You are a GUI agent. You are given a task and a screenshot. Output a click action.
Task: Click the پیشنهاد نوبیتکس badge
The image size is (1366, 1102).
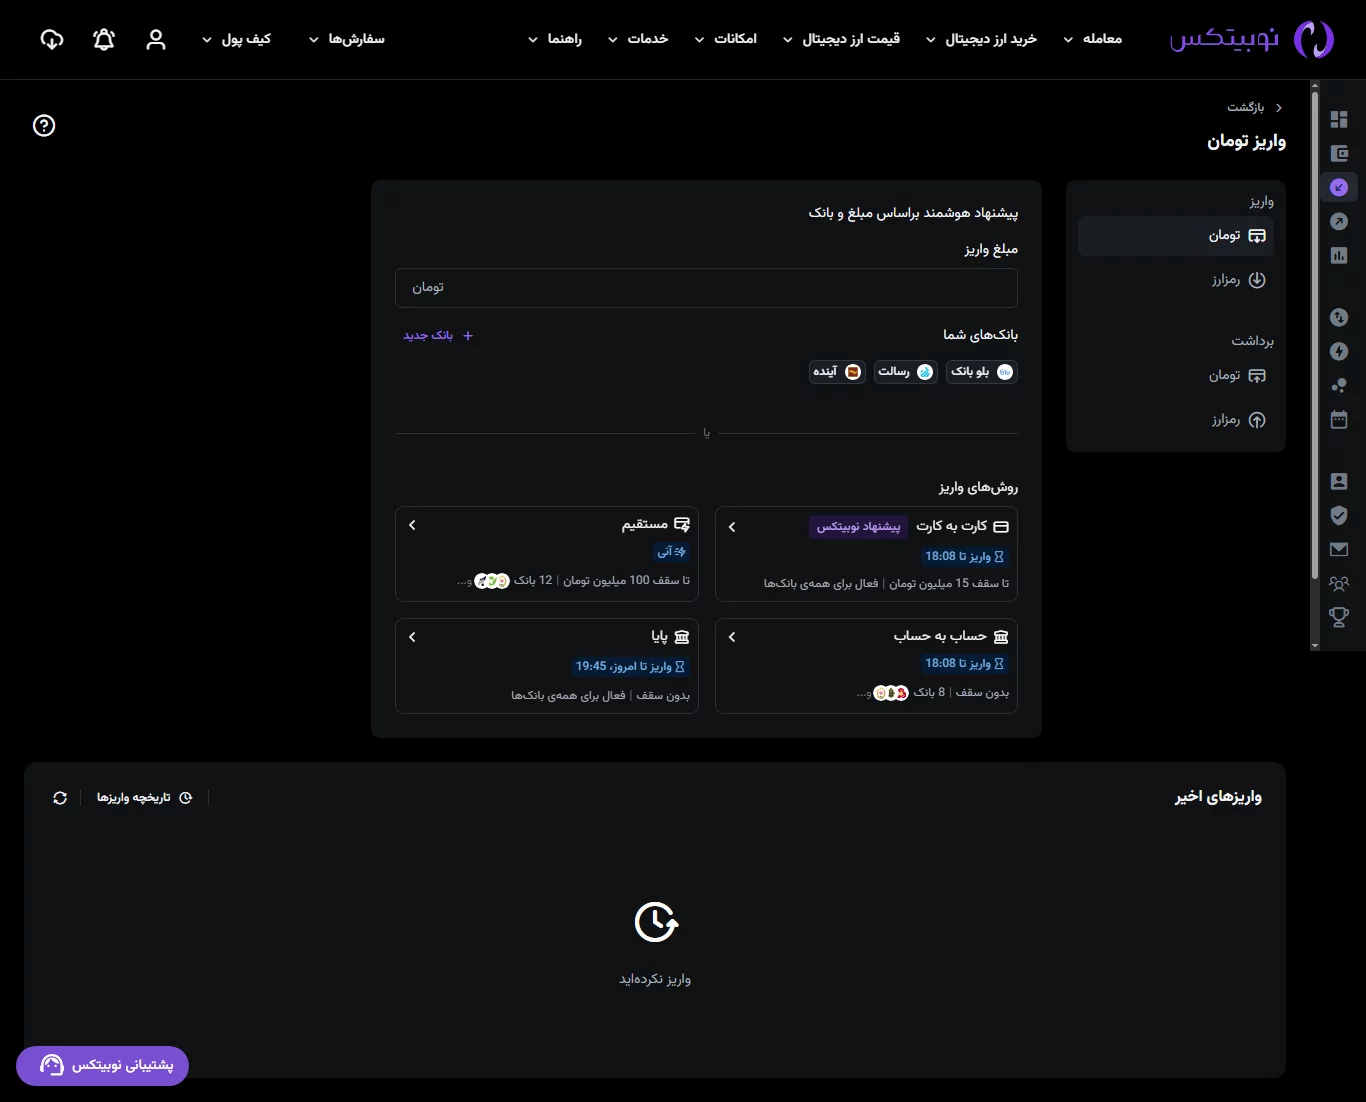pos(858,527)
